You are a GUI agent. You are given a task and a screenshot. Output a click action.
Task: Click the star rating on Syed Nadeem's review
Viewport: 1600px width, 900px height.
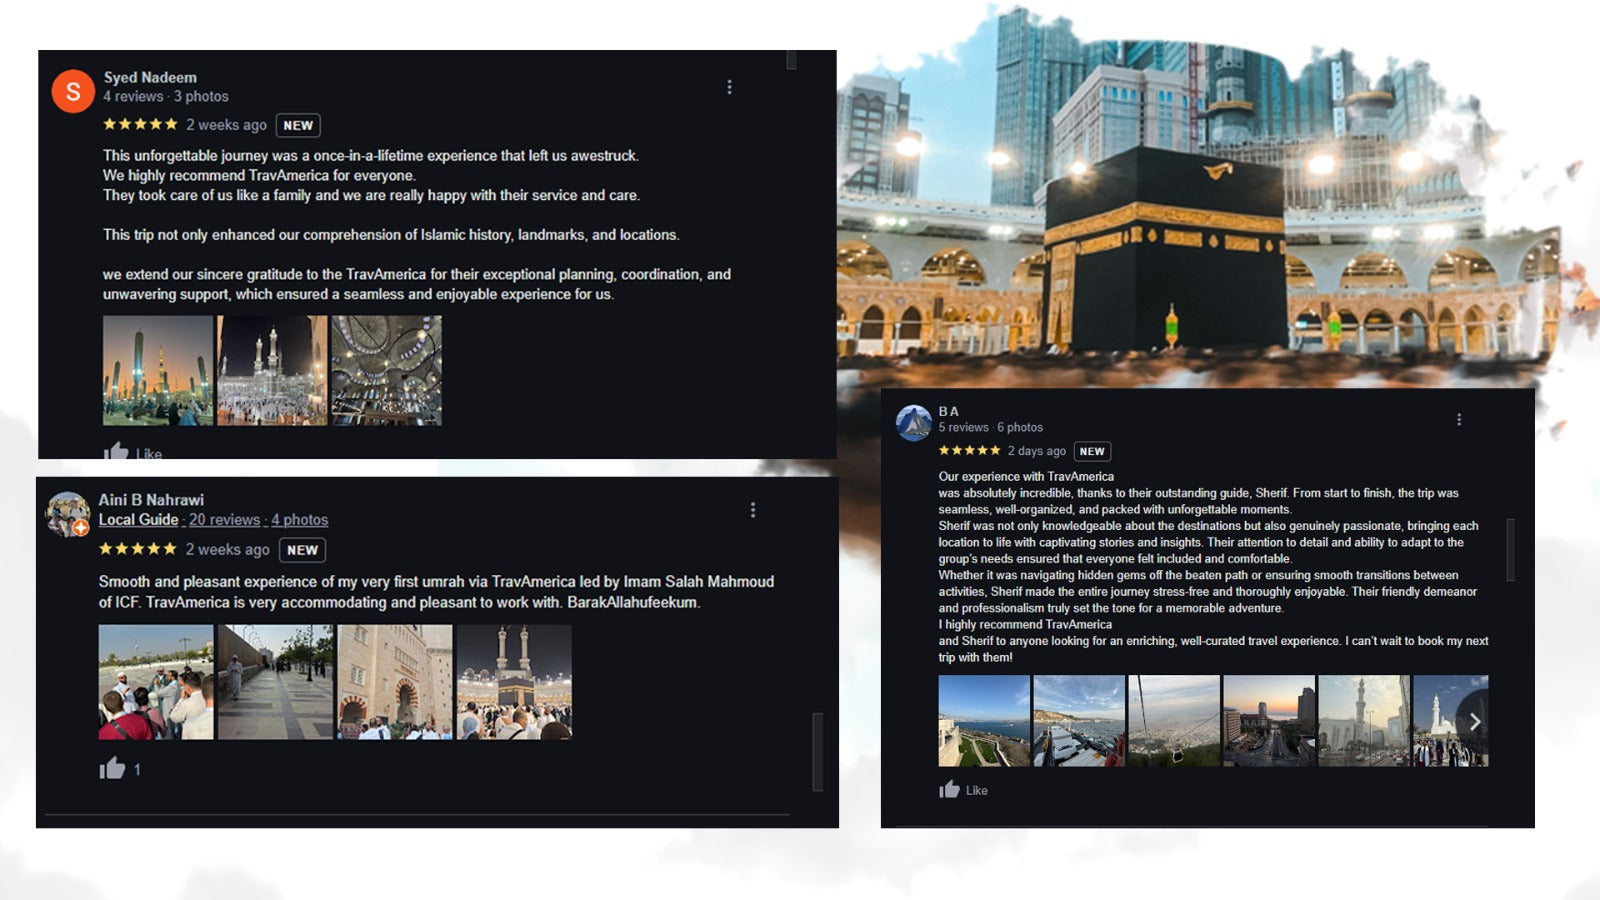[141, 124]
